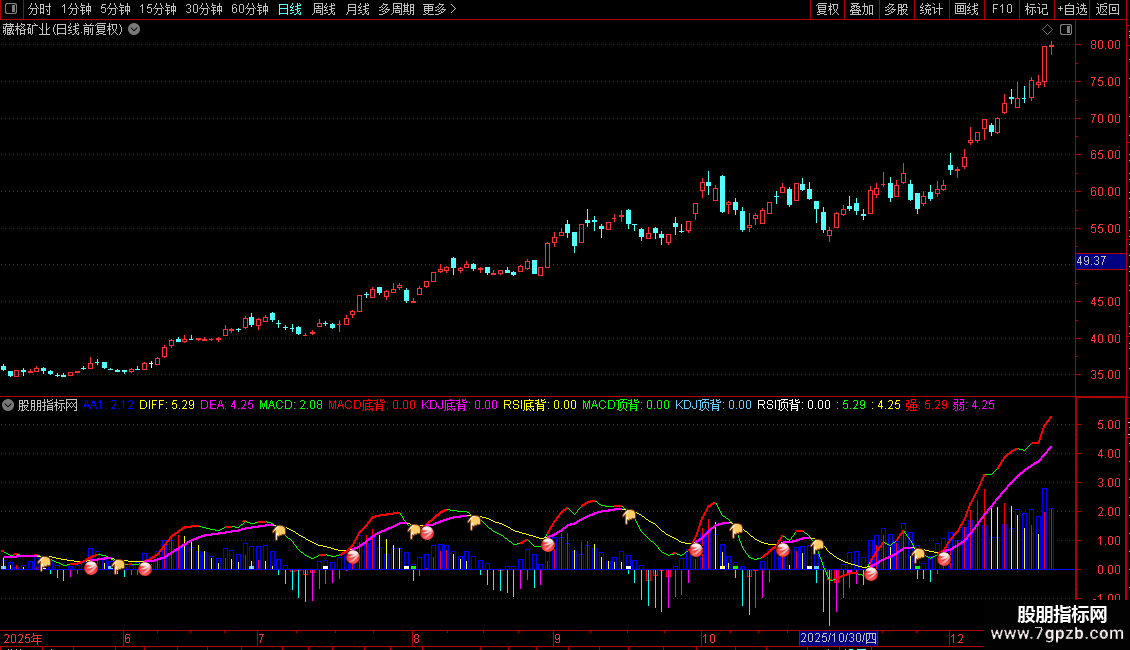1130x650 pixels.
Task: Click the 弱: 4.25 value
Action: tap(974, 405)
